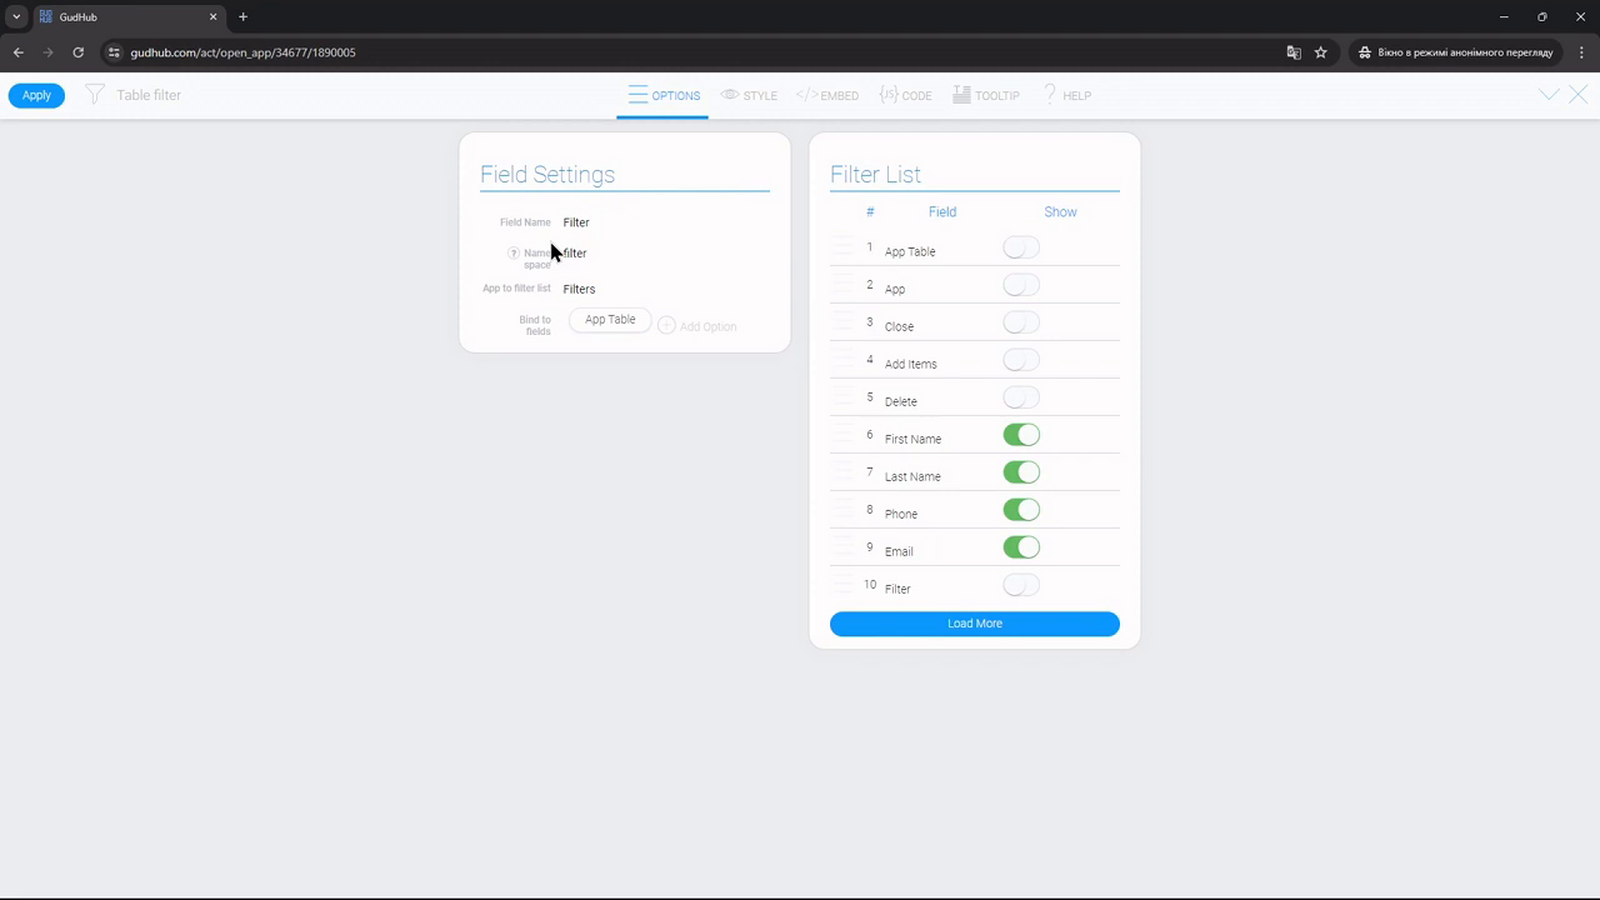1600x900 pixels.
Task: Switch to the STYLE tab
Action: pos(749,95)
